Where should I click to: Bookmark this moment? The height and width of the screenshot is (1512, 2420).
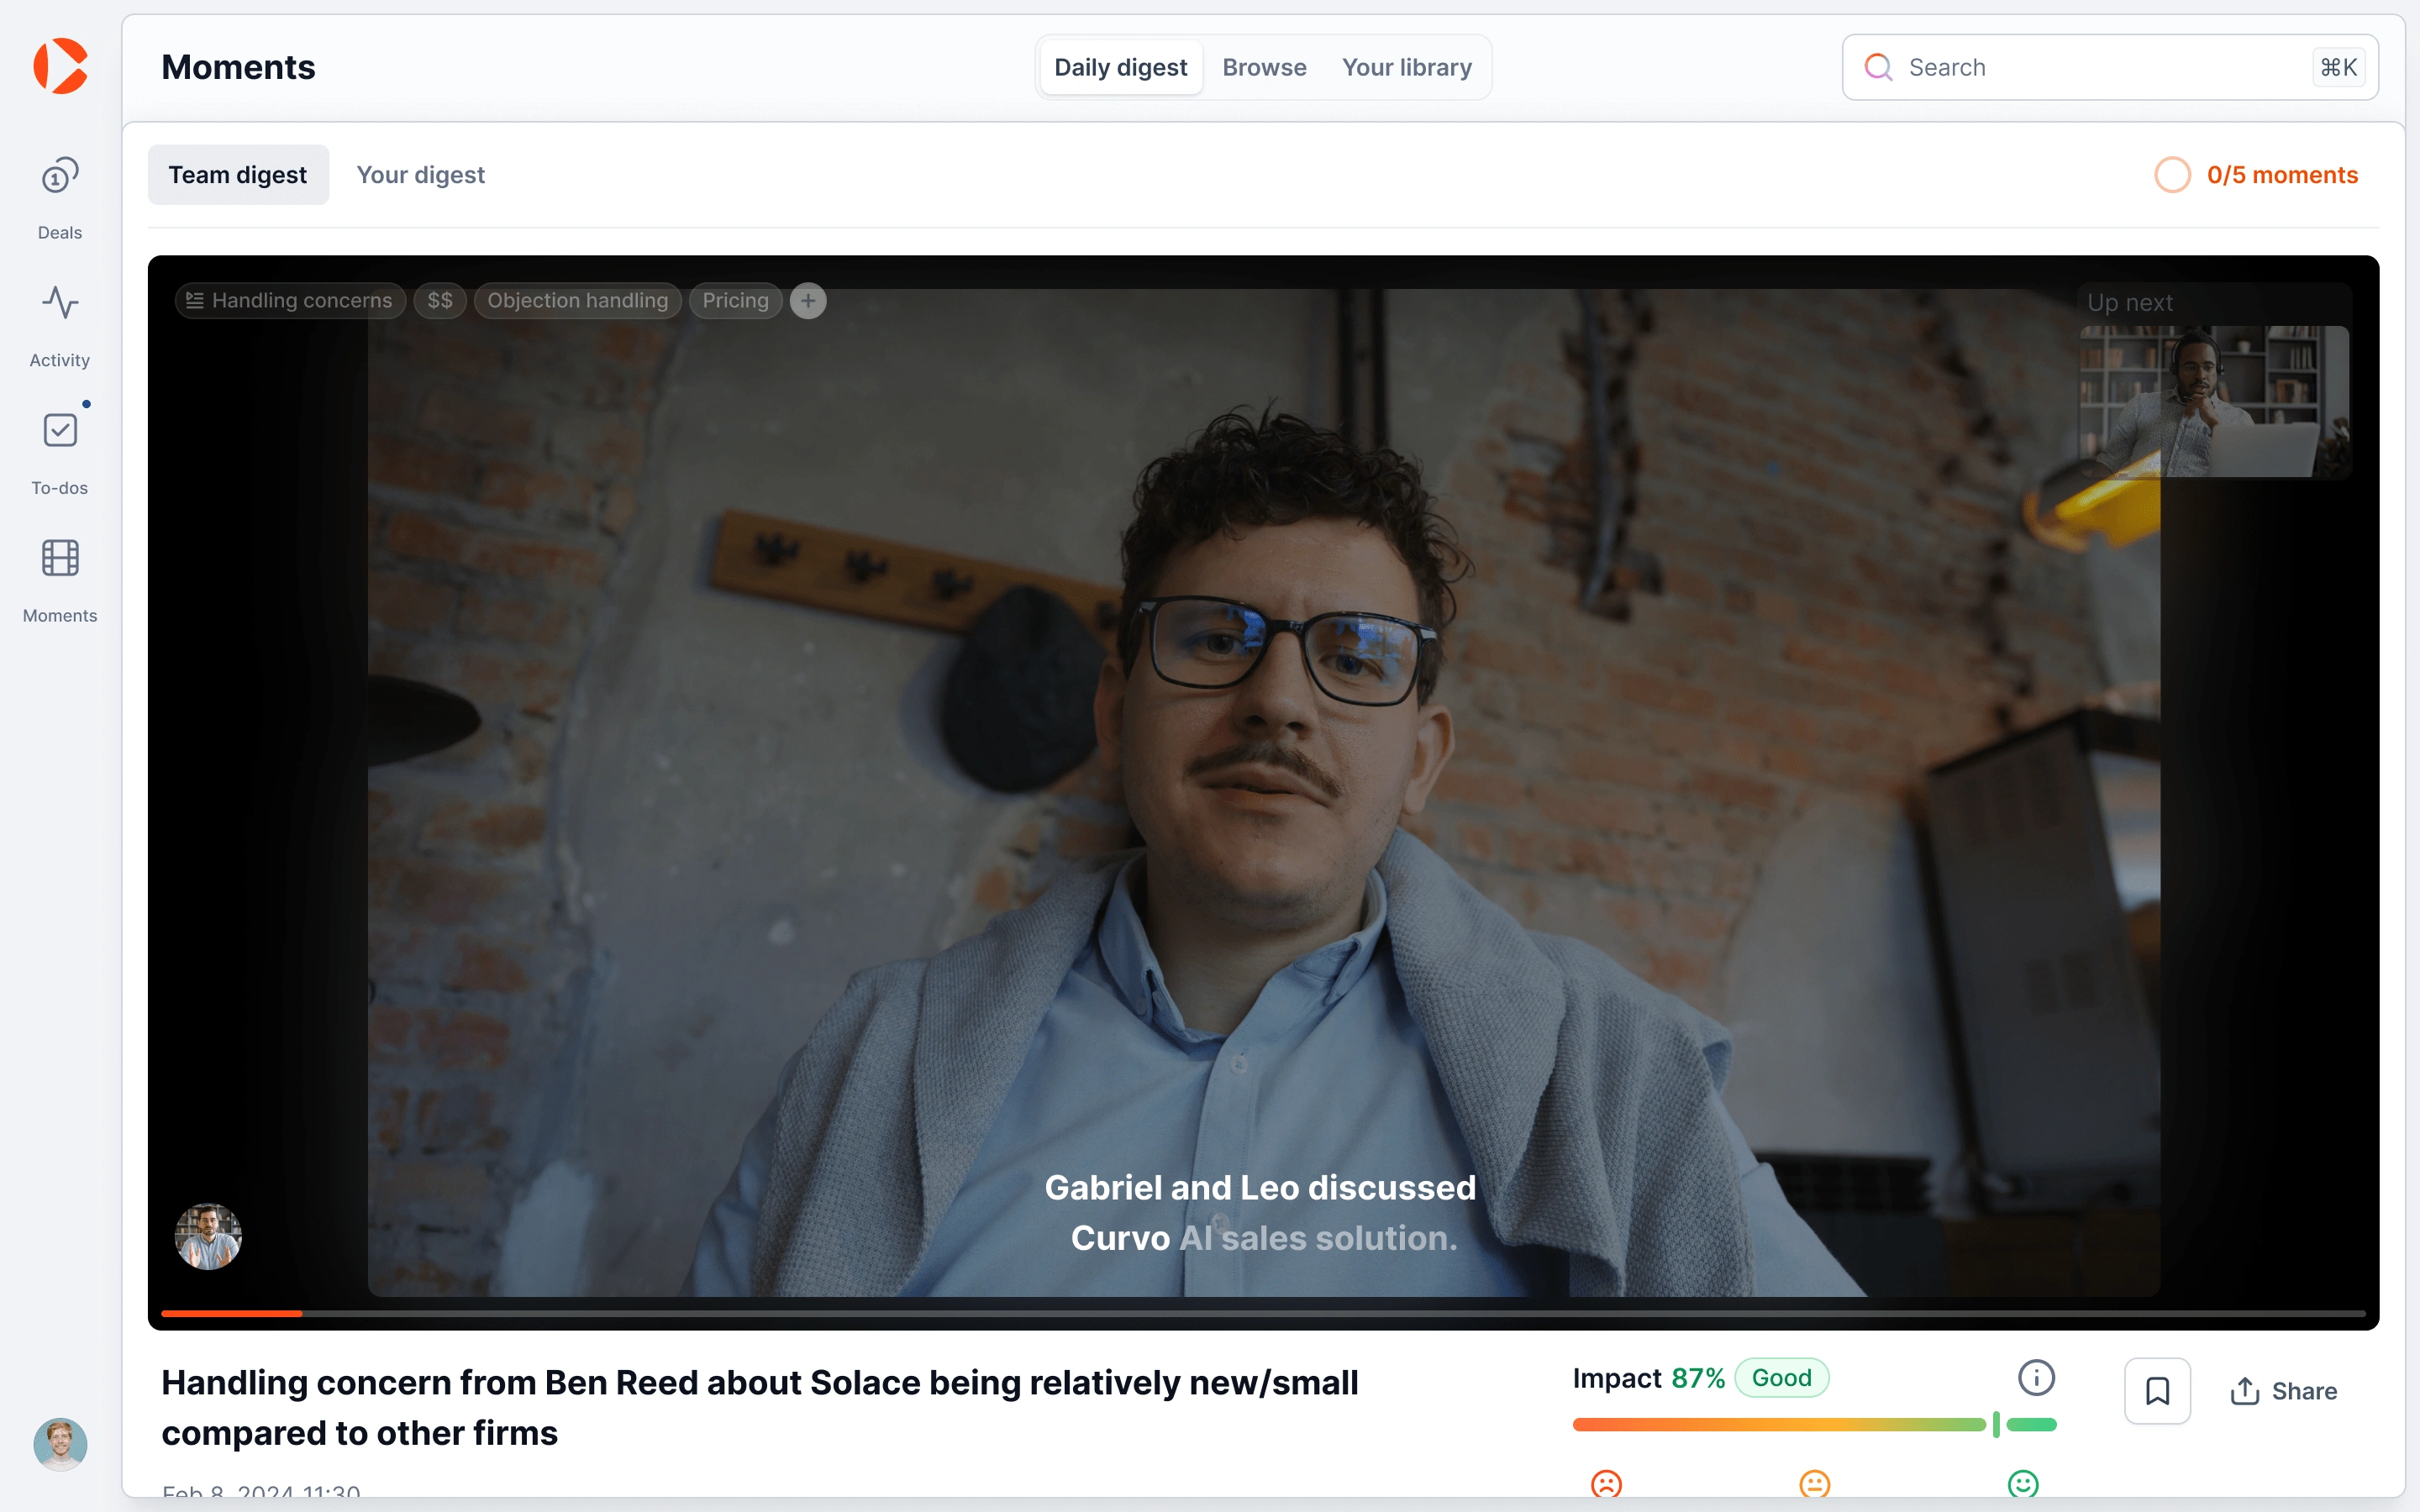pyautogui.click(x=2157, y=1390)
